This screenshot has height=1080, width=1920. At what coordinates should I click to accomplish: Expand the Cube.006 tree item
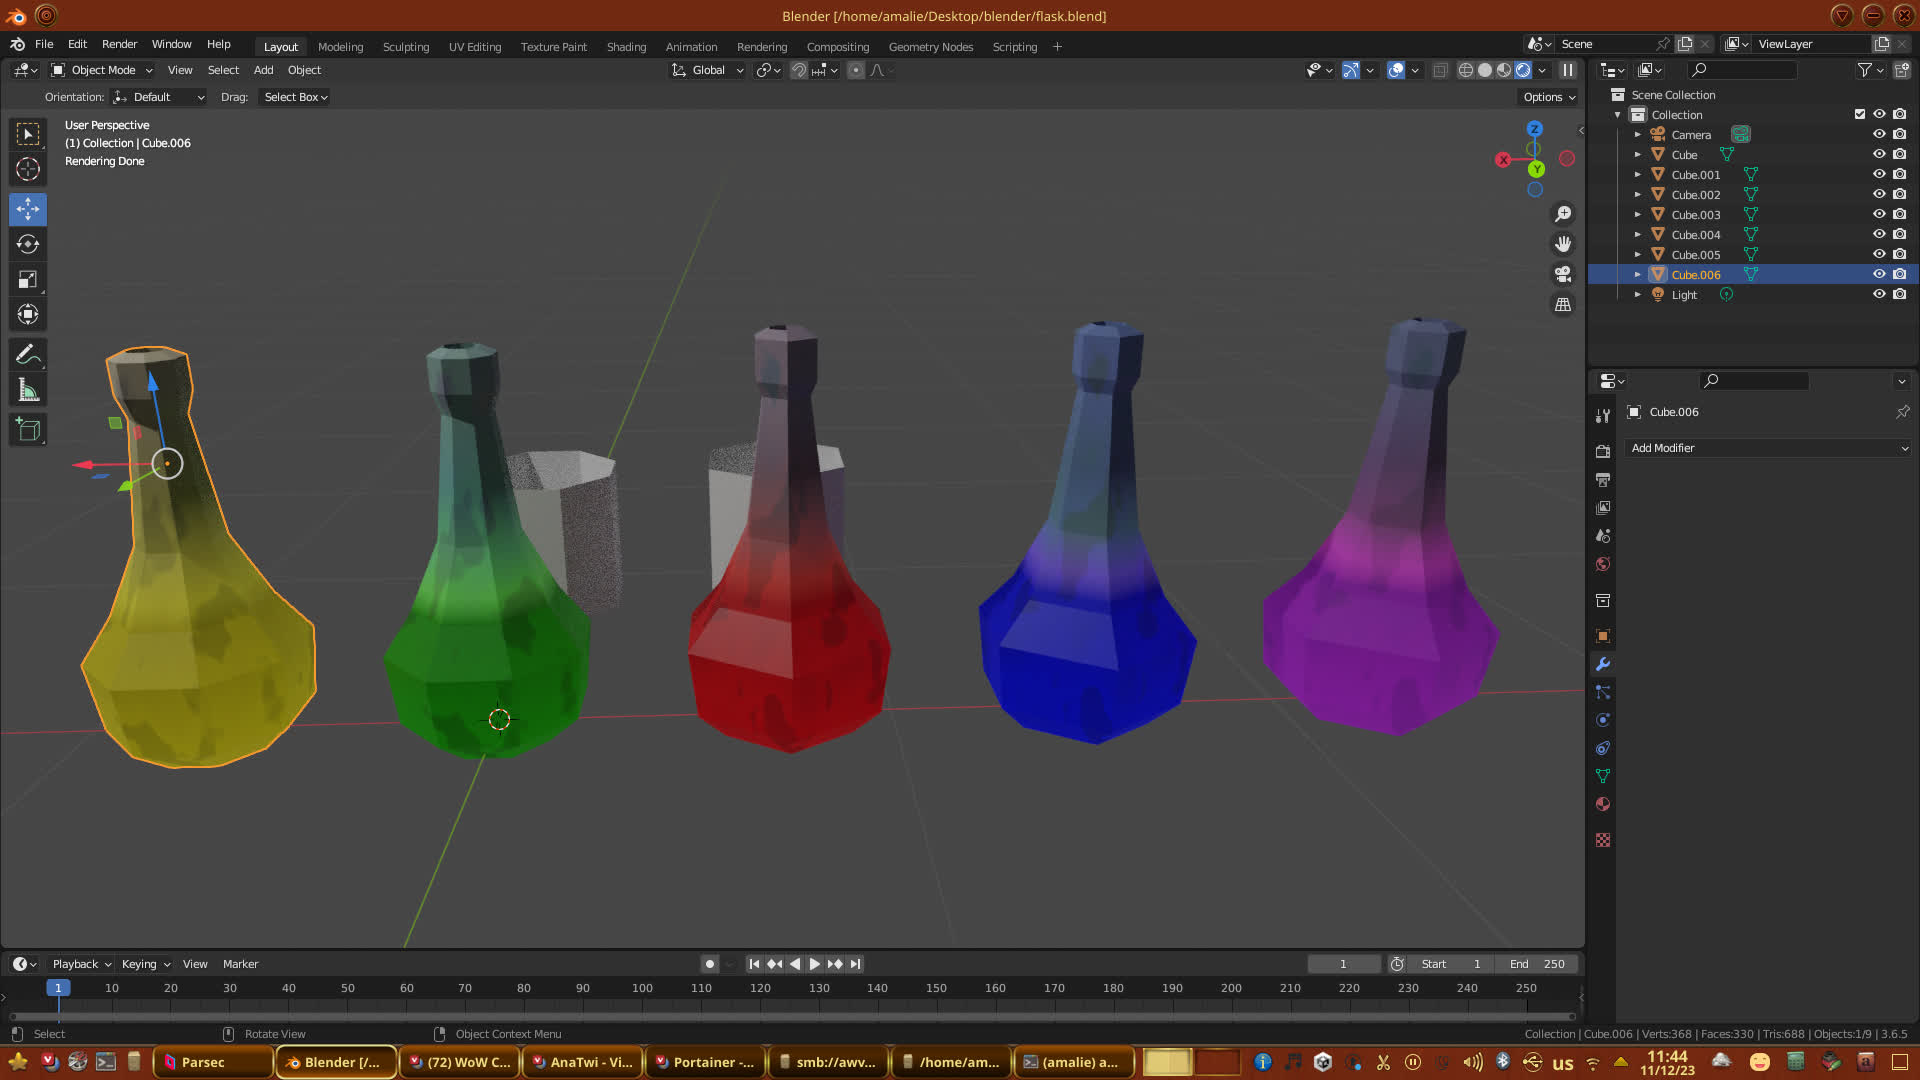[x=1638, y=274]
